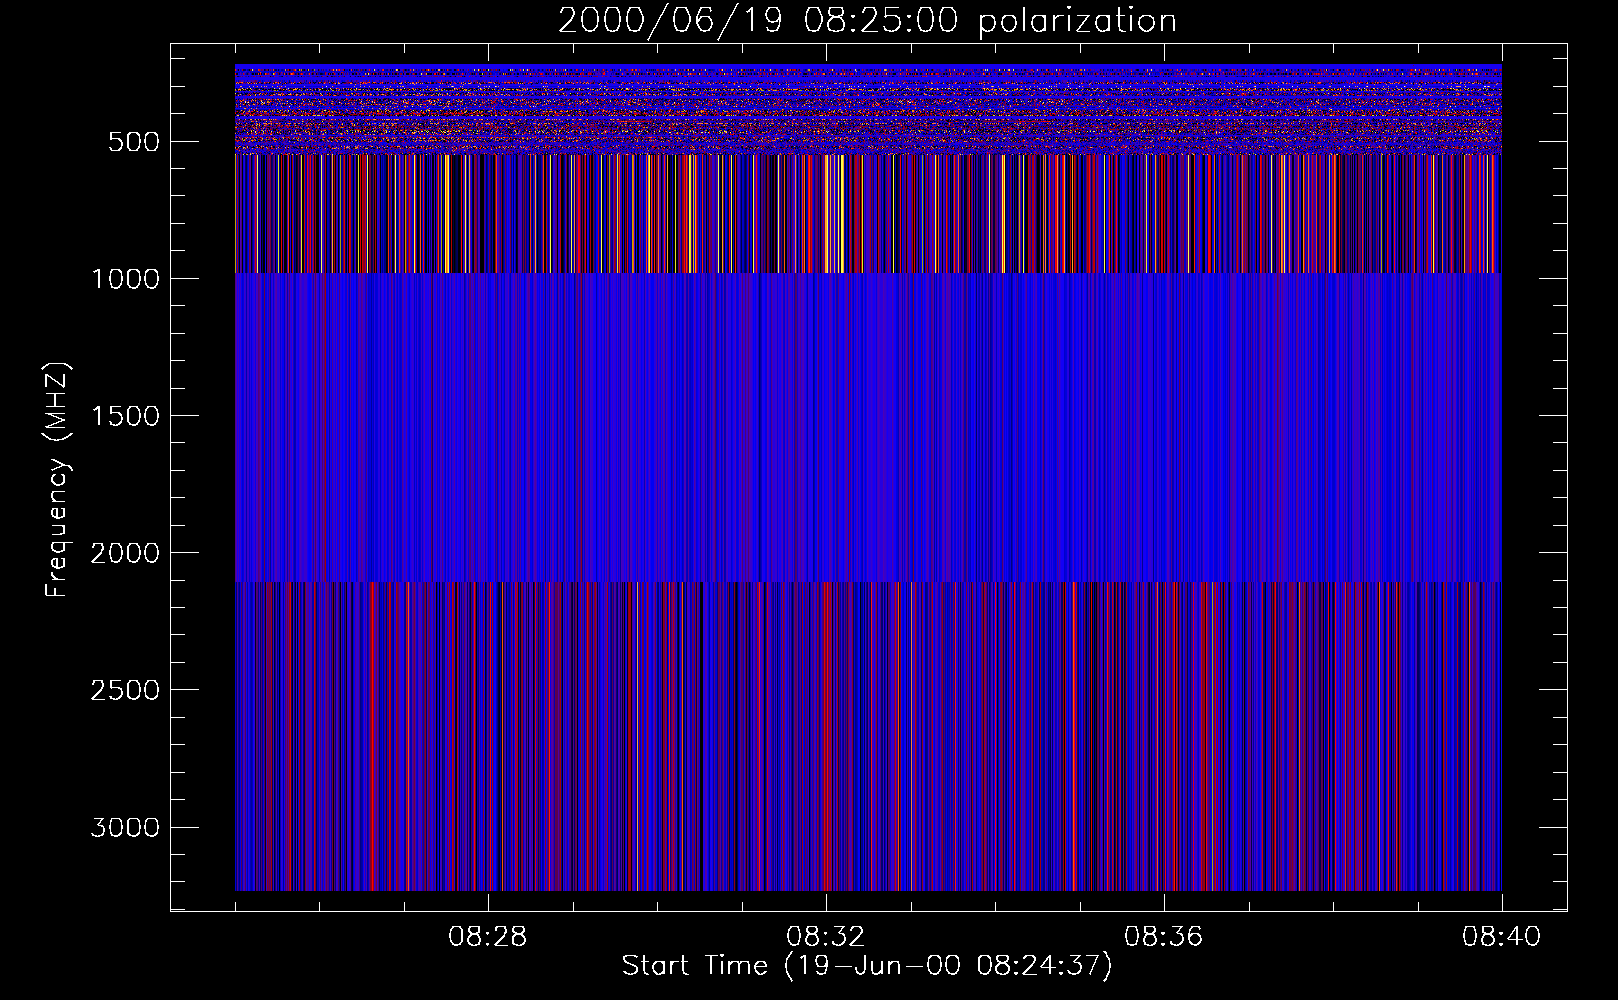Click the 500 frequency tick label
The image size is (1618, 1000).
click(135, 142)
